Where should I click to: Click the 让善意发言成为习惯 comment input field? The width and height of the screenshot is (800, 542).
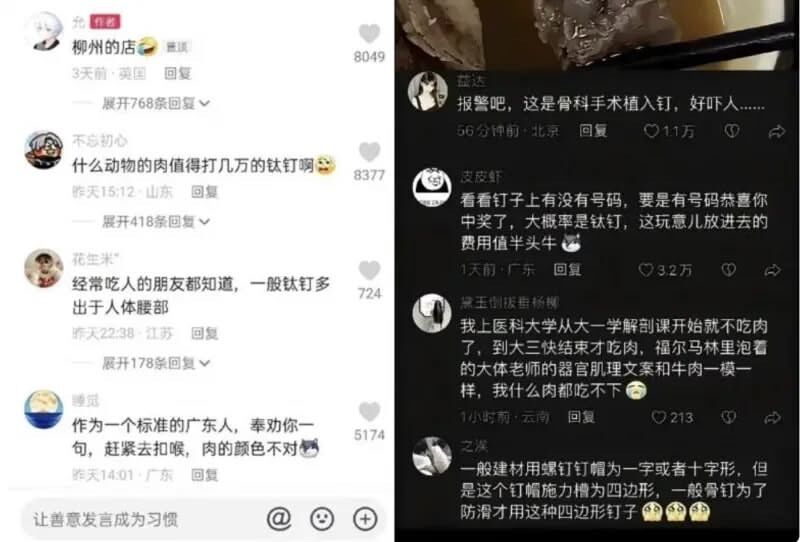pyautogui.click(x=143, y=519)
